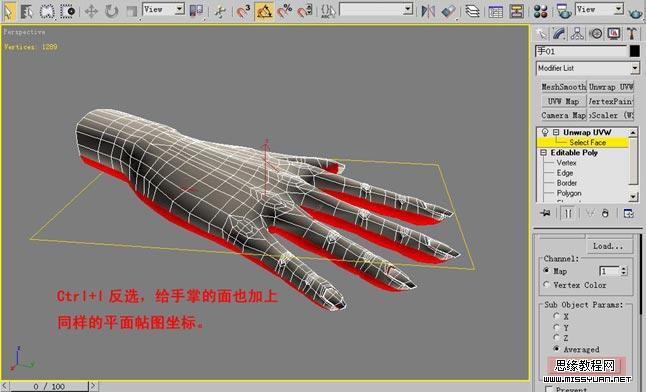Toggle the Percent Snap icon
646x392 pixels.
tap(285, 11)
